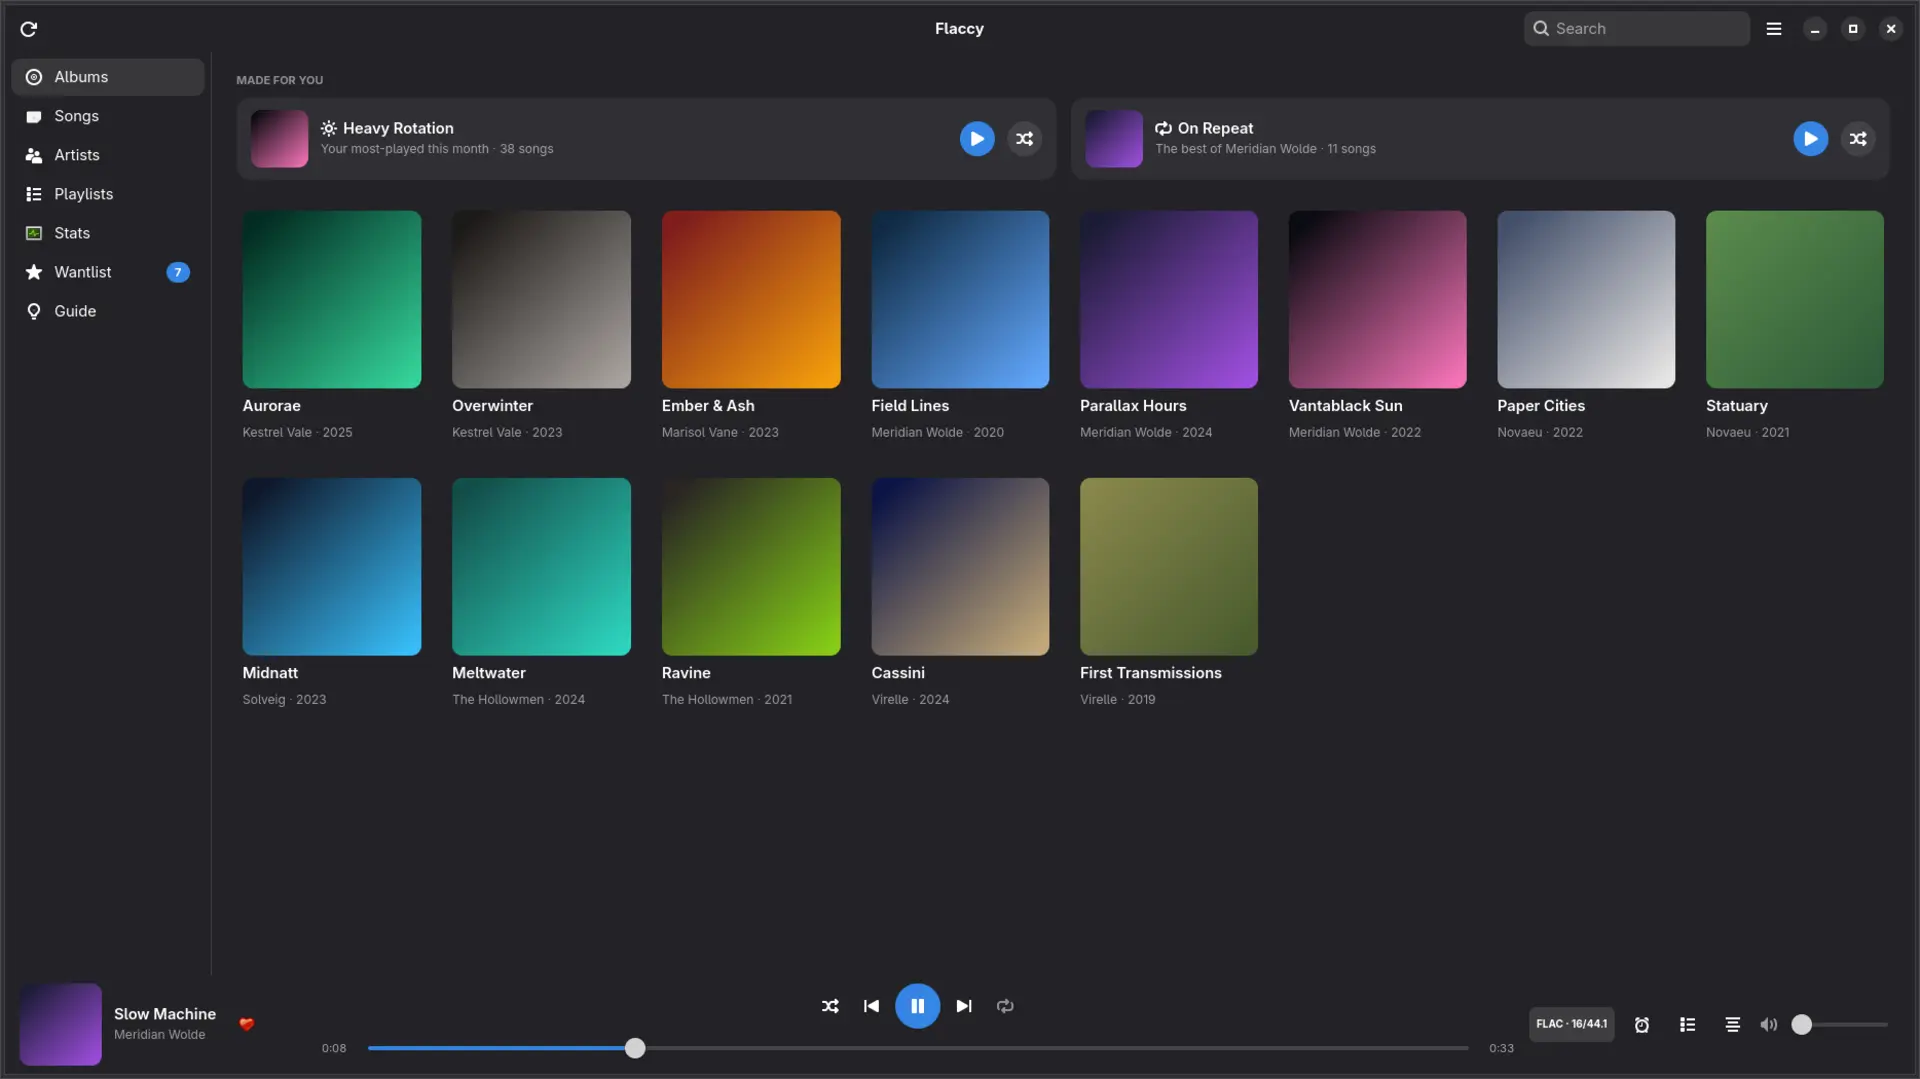Open the sleep timer alarm icon

click(x=1642, y=1025)
